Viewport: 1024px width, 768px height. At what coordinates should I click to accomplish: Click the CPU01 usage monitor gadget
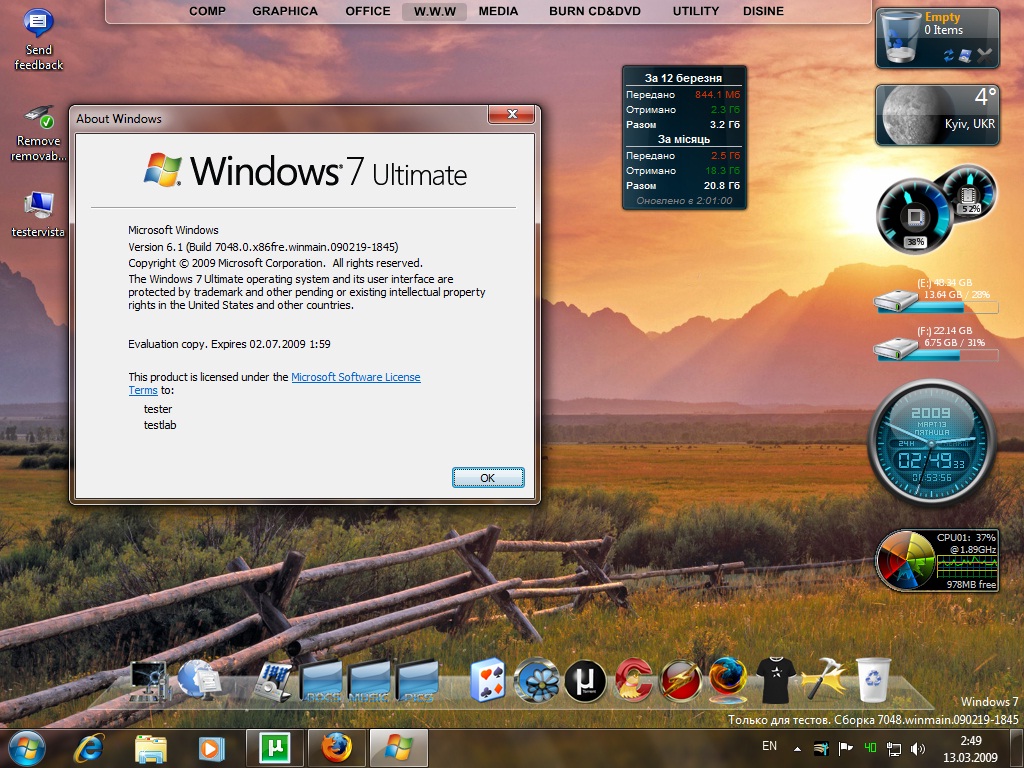coord(937,560)
